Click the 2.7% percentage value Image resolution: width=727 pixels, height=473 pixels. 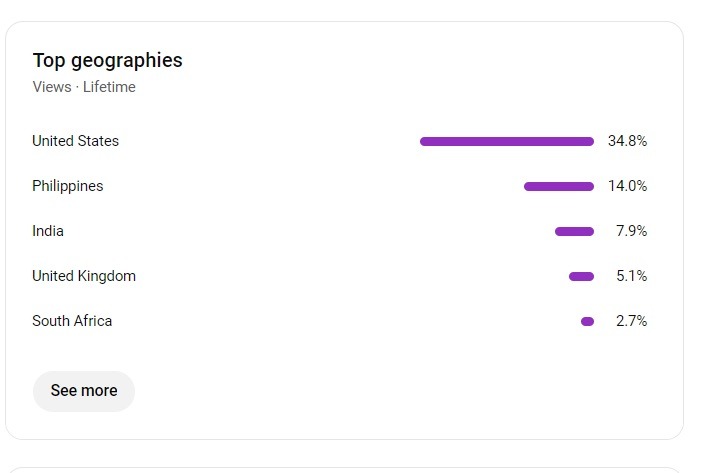pos(631,321)
